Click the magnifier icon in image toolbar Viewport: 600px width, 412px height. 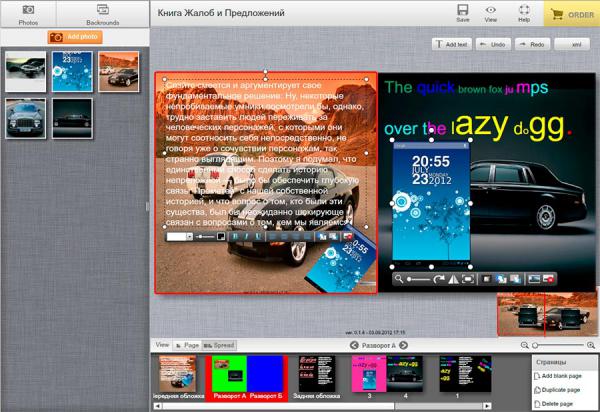(399, 279)
